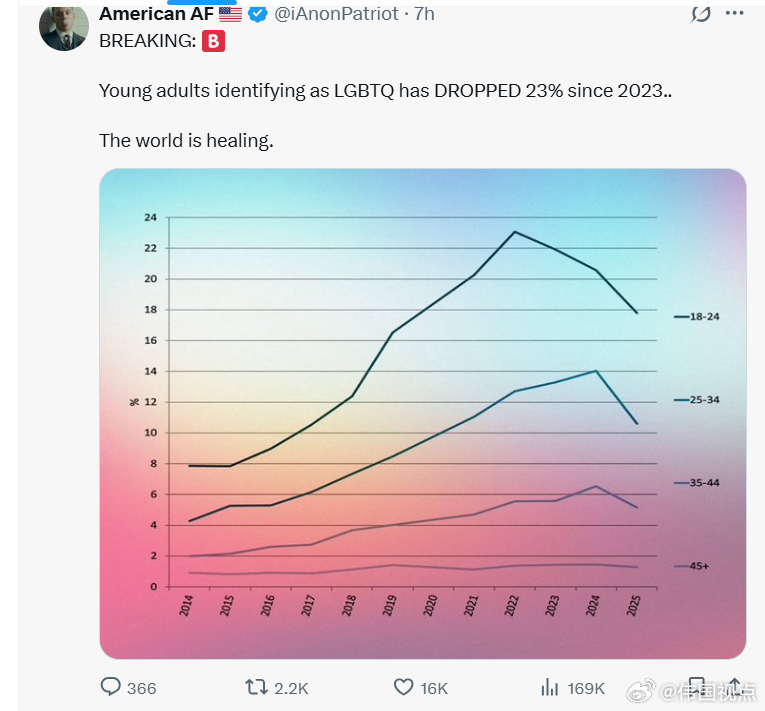This screenshot has height=711, width=765.
Task: Click the repost arrows icon
Action: pyautogui.click(x=256, y=687)
